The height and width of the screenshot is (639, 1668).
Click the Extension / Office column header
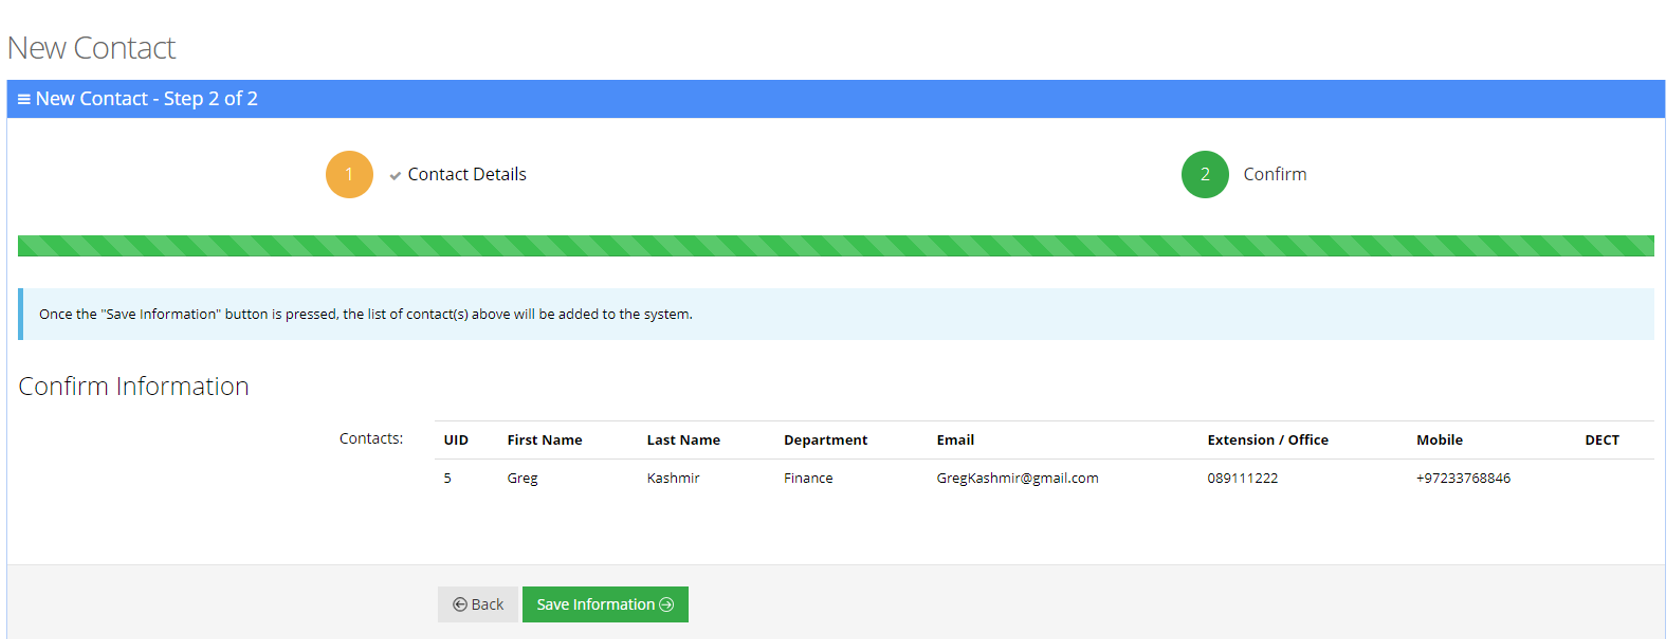(x=1267, y=440)
